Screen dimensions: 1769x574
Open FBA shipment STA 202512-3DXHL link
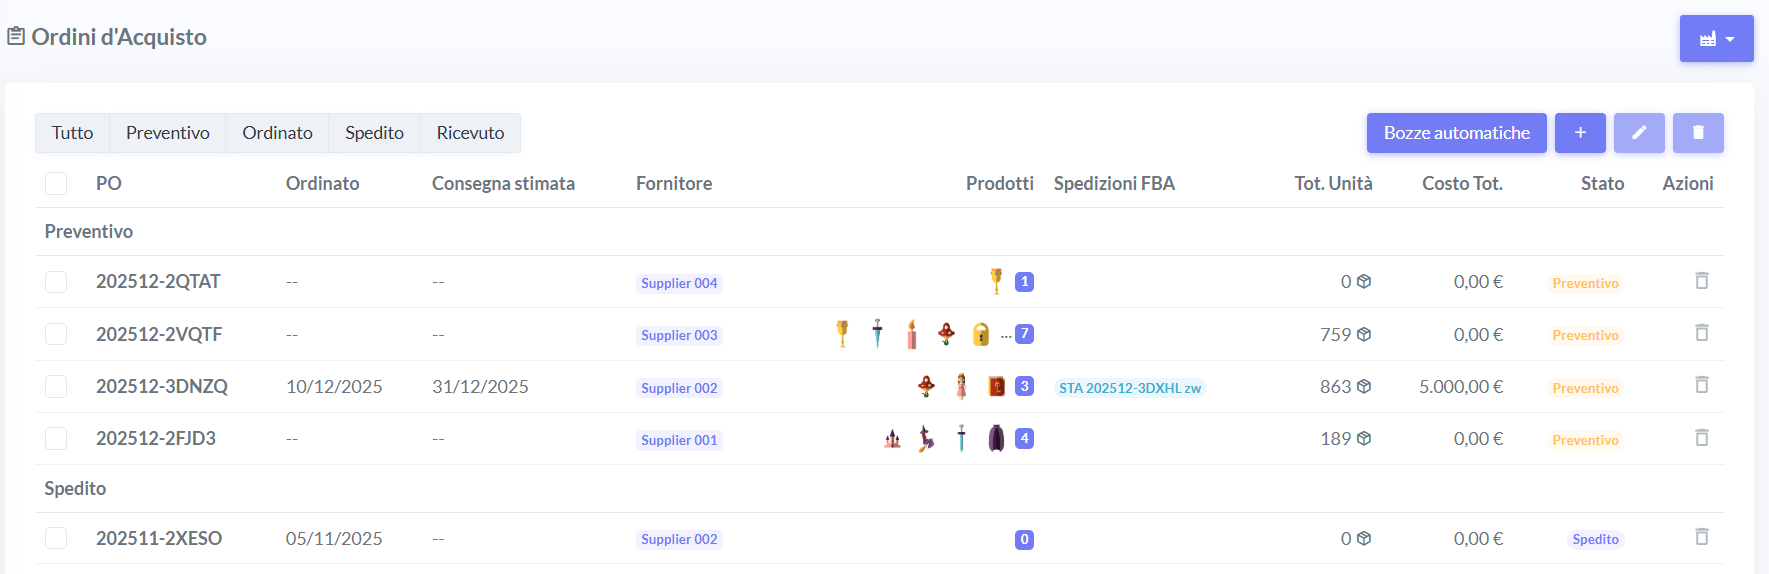(1129, 388)
